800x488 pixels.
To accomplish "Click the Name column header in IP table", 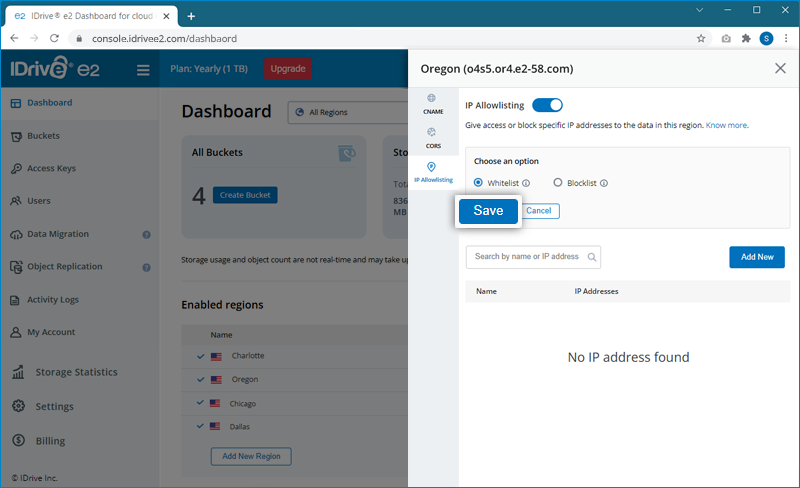I will 486,291.
